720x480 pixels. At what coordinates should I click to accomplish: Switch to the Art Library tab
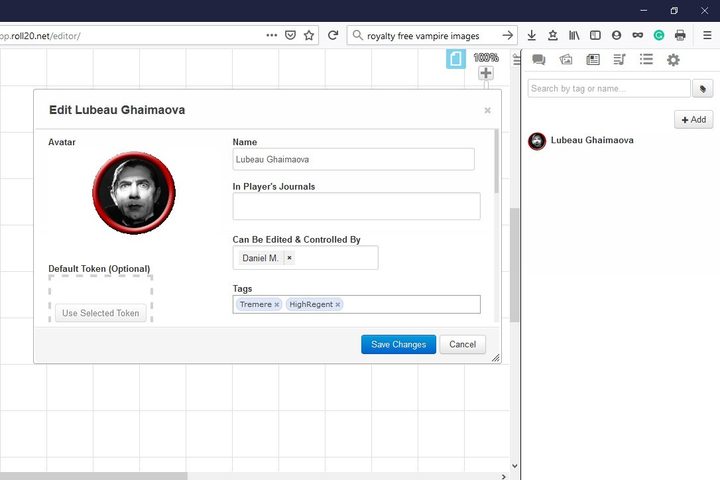pos(566,59)
